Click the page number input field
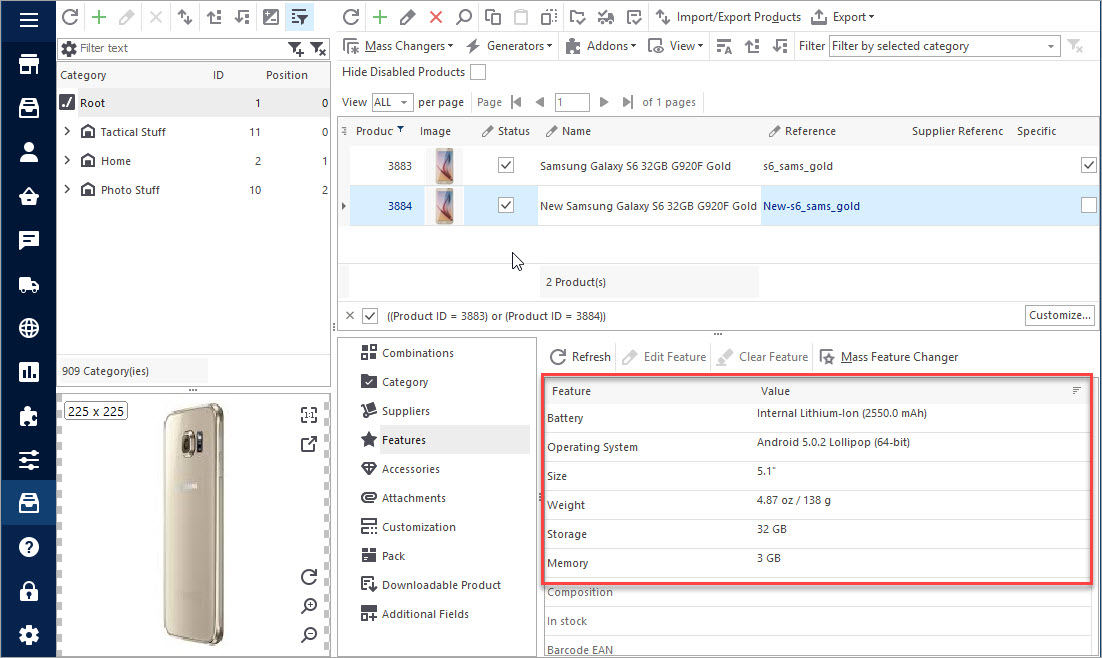Screen dimensions: 1102x658 (571, 103)
